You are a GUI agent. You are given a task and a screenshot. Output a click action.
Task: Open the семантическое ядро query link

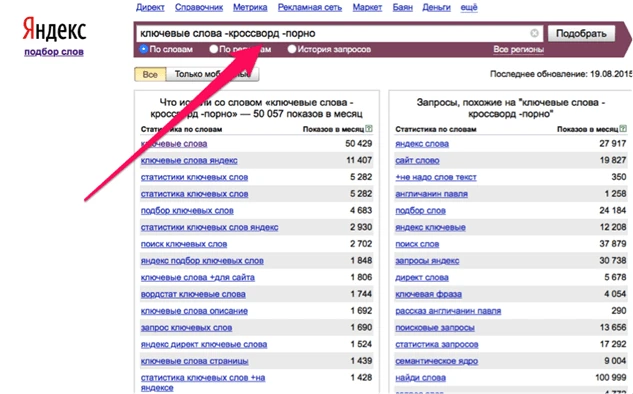(436, 361)
